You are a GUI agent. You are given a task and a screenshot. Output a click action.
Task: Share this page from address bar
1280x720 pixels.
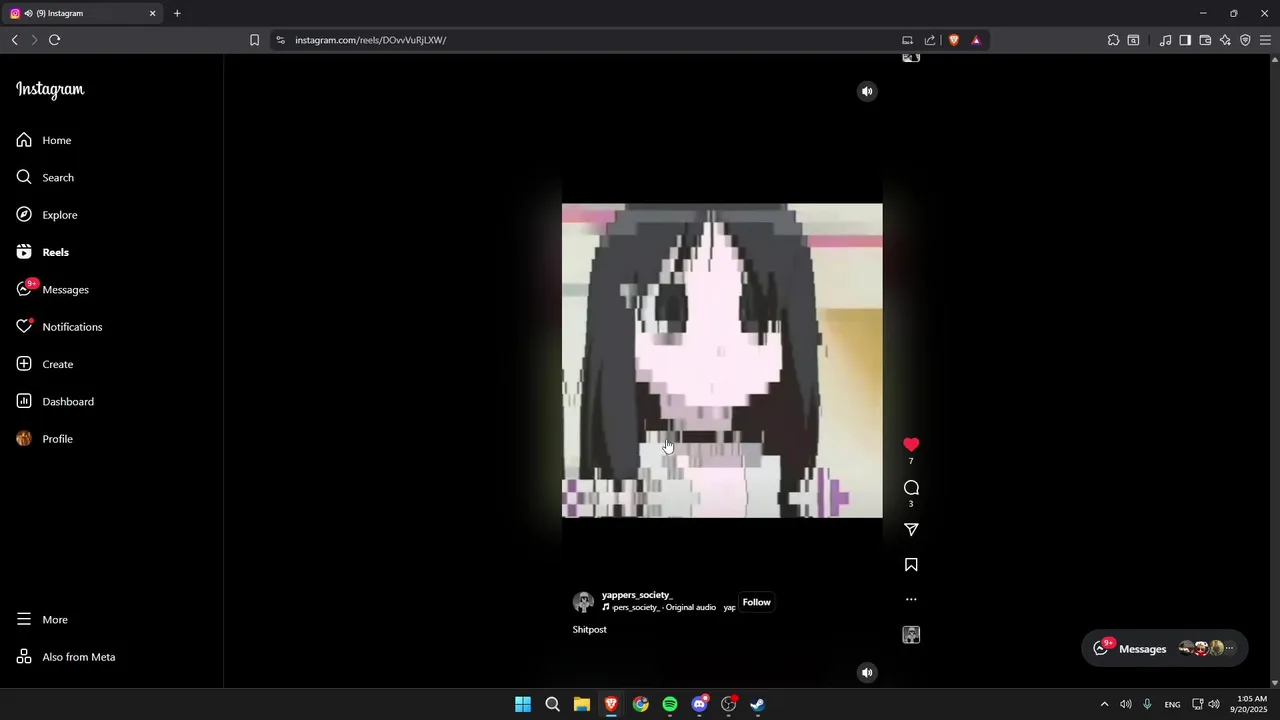coord(930,40)
